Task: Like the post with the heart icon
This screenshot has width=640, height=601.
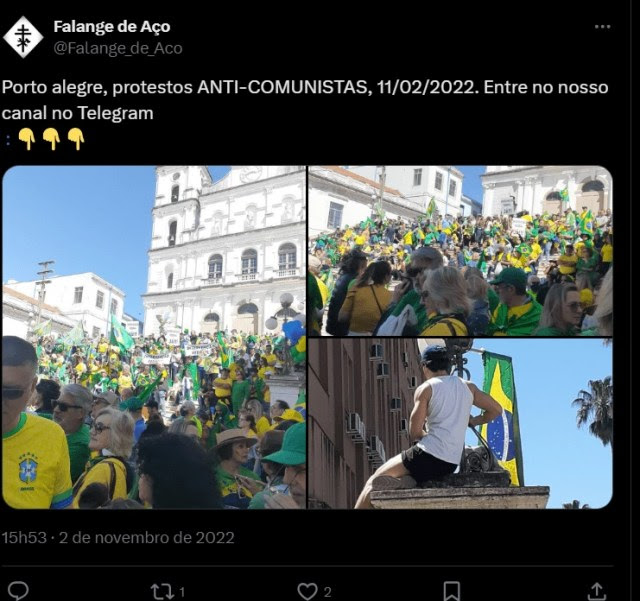Action: pos(307,591)
